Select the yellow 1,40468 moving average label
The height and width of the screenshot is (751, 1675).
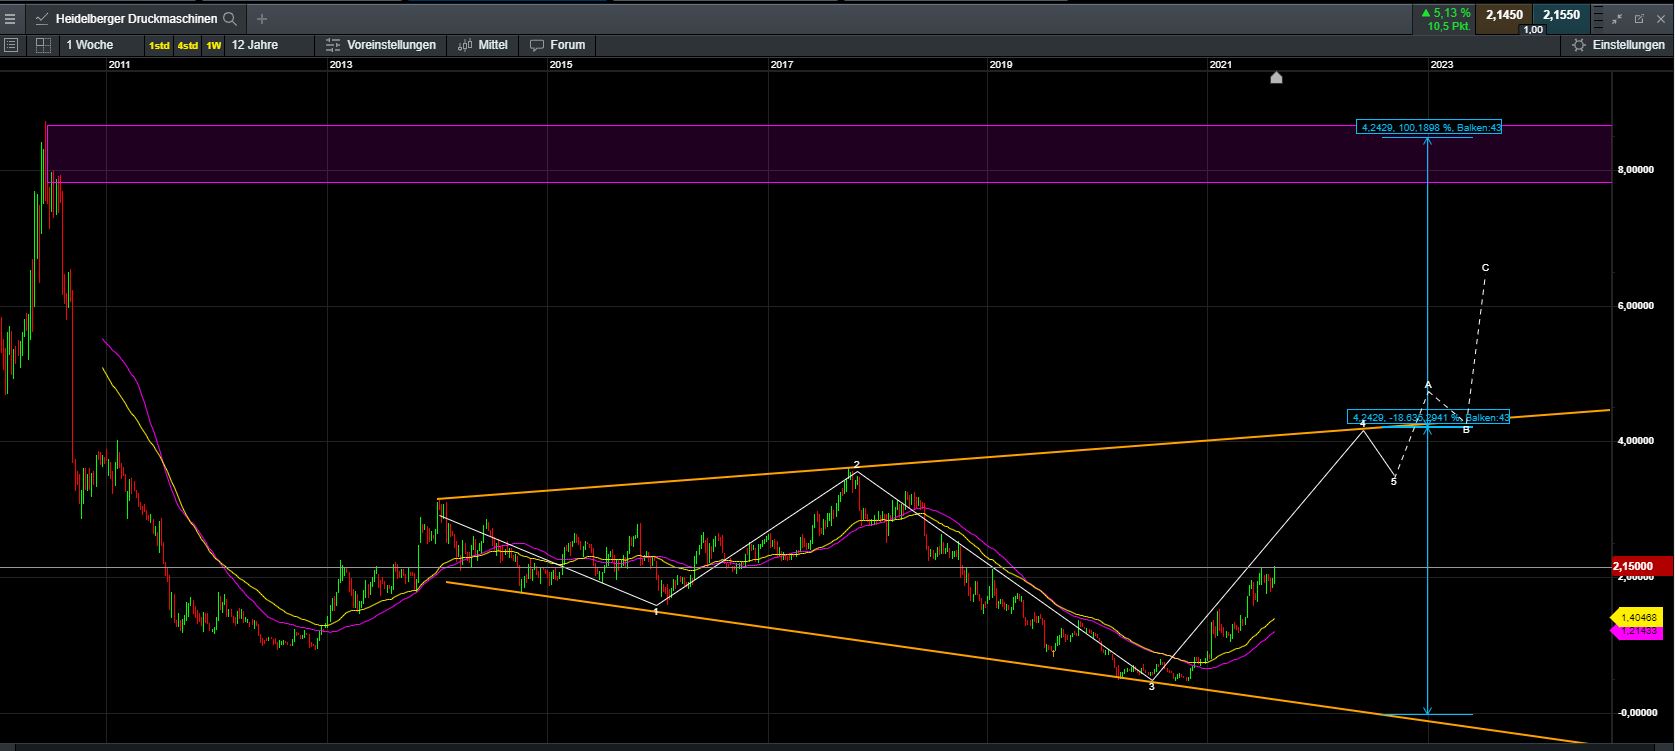pos(1639,618)
